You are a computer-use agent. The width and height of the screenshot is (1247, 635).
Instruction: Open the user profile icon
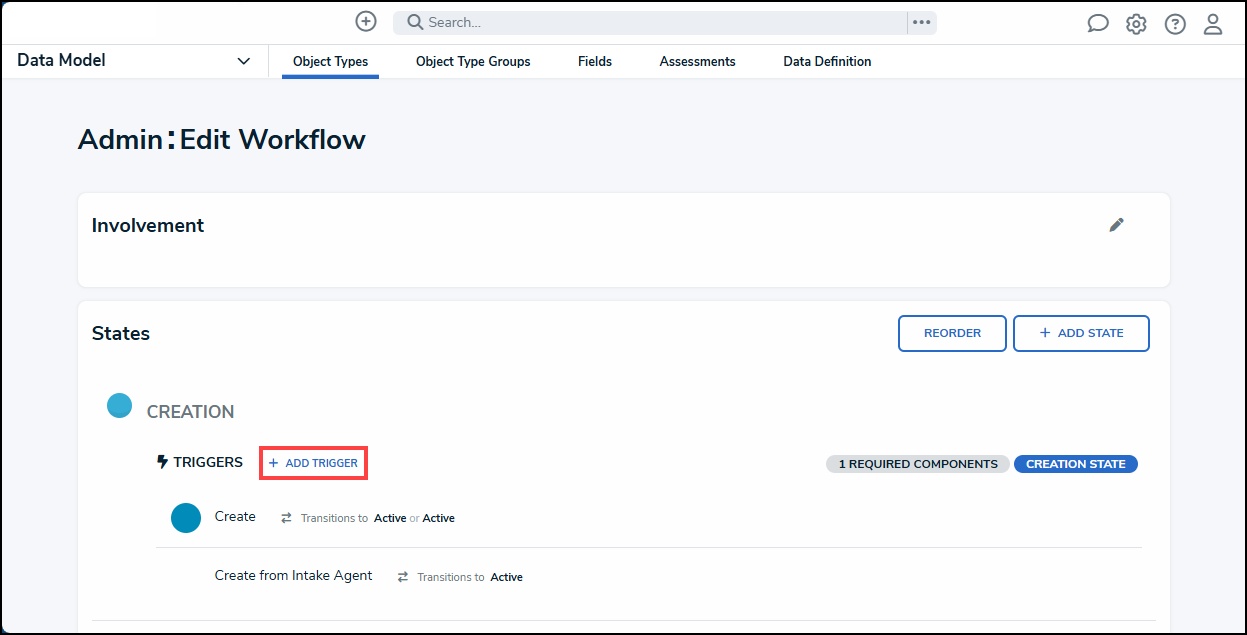click(x=1213, y=24)
